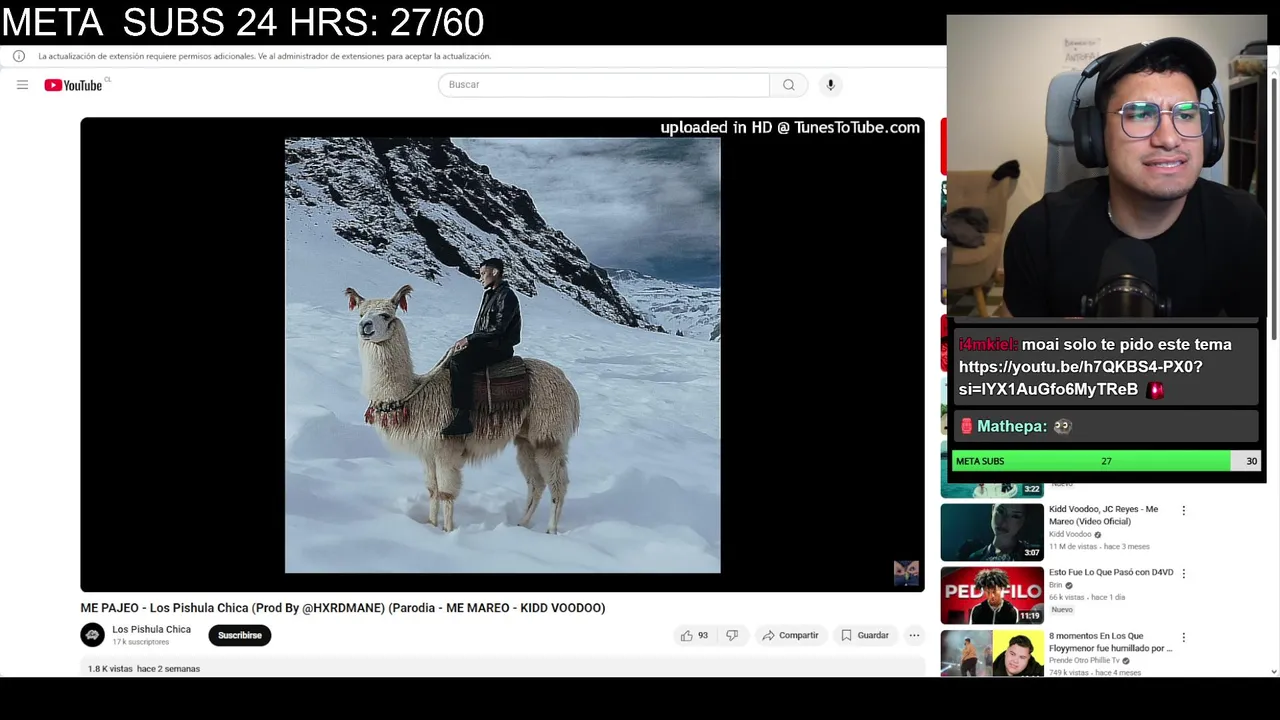The height and width of the screenshot is (720, 1280).
Task: Go to the YouTube home logo
Action: 73,85
